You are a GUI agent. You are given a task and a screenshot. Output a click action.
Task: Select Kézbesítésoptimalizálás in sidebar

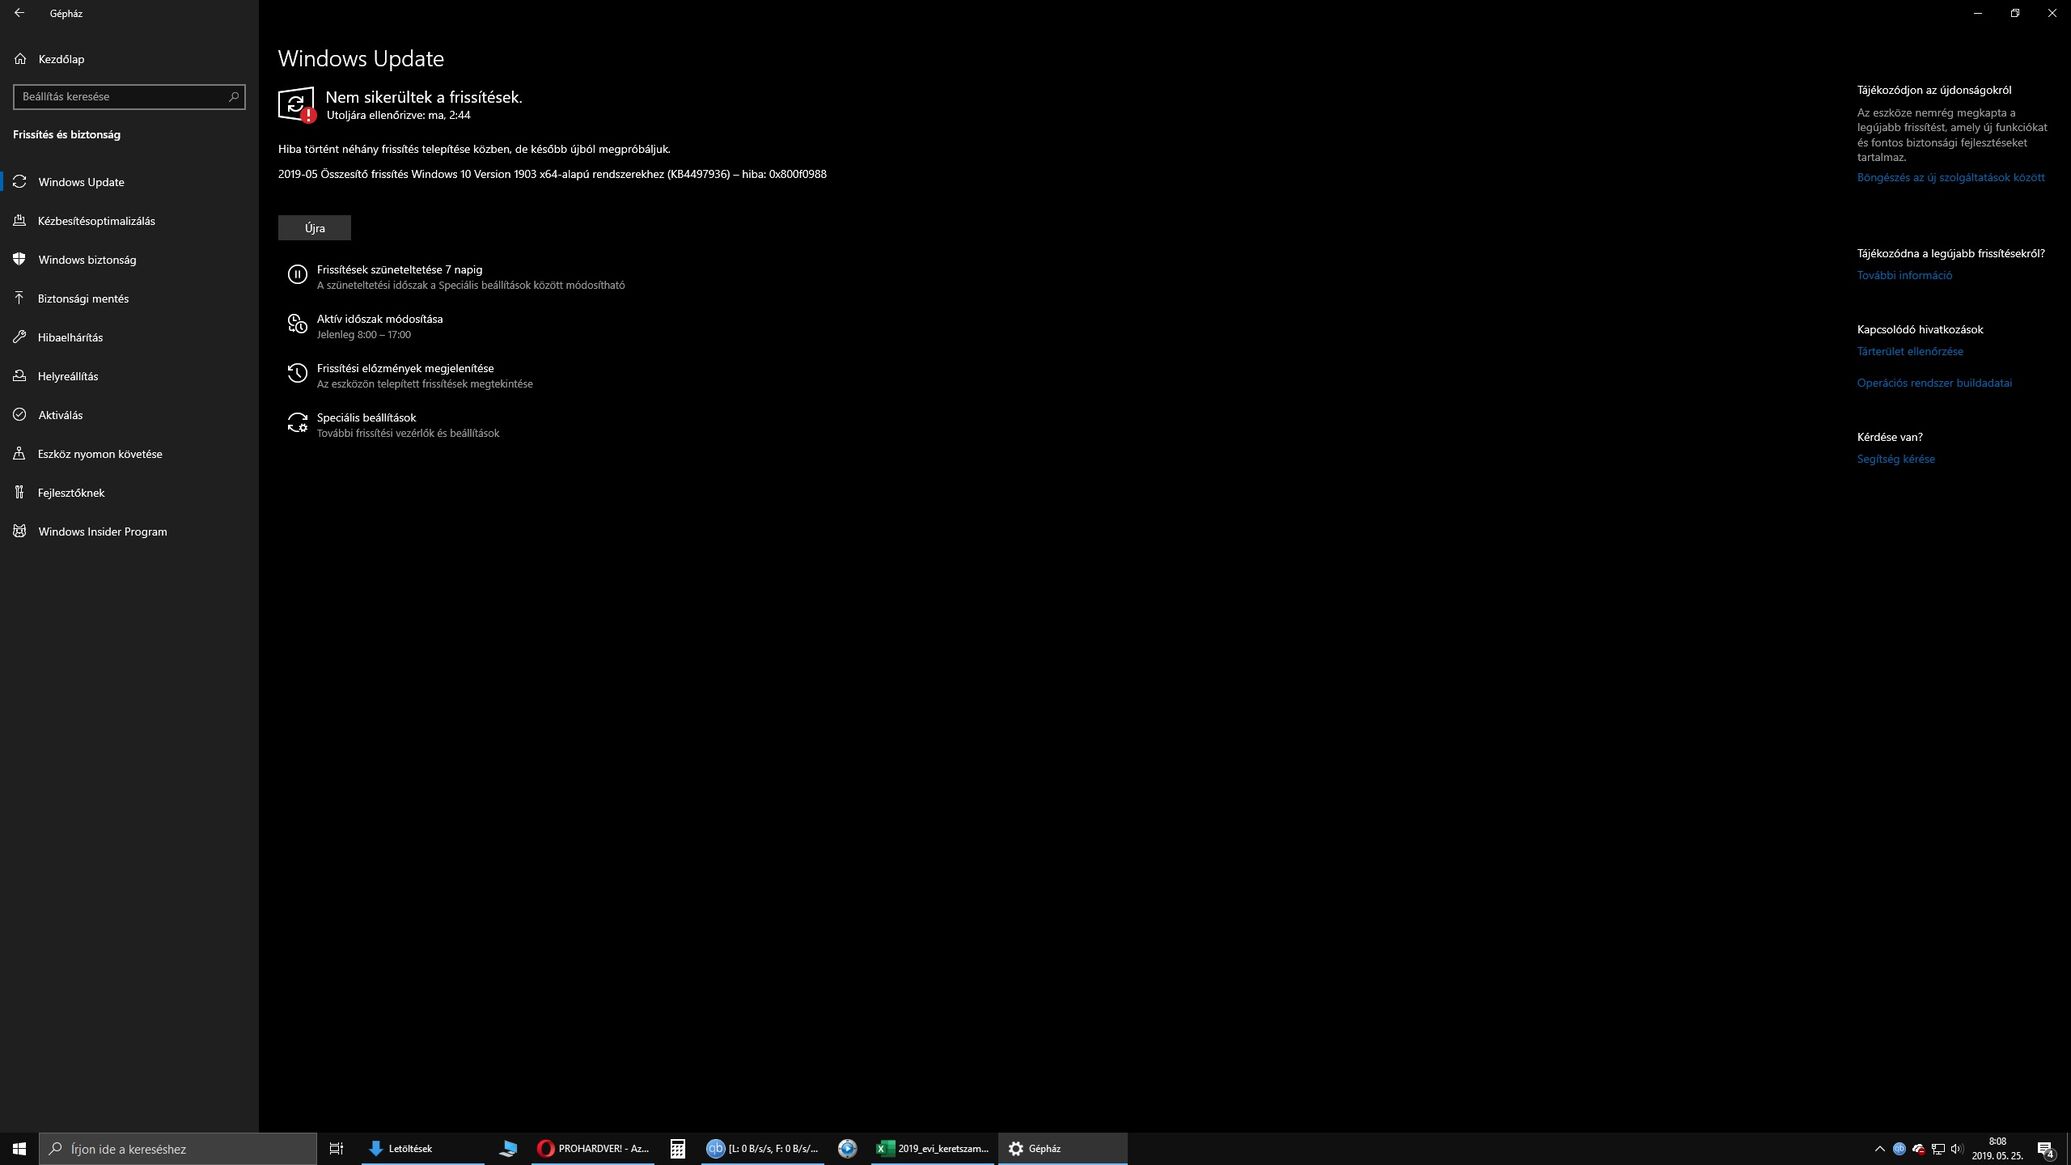click(x=96, y=221)
